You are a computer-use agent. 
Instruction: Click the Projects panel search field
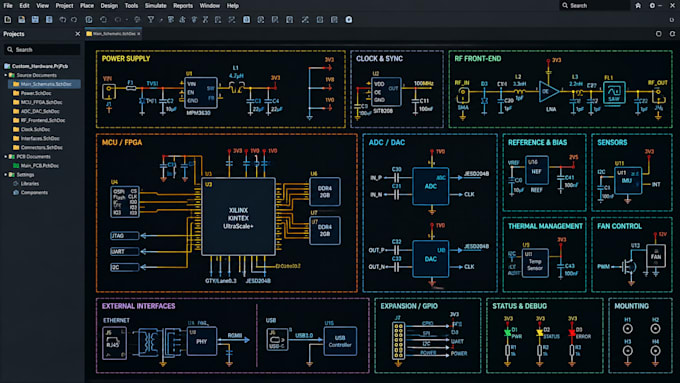click(42, 49)
